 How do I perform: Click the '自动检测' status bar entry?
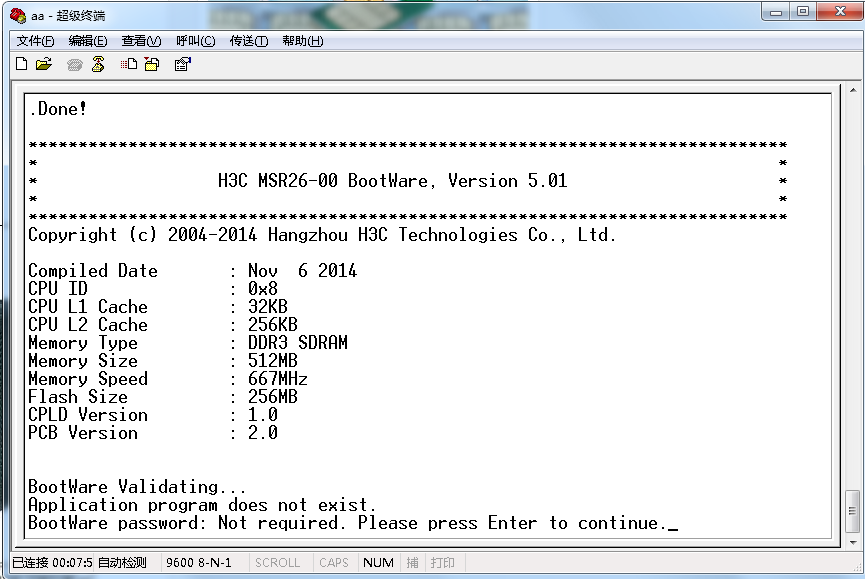(122, 562)
